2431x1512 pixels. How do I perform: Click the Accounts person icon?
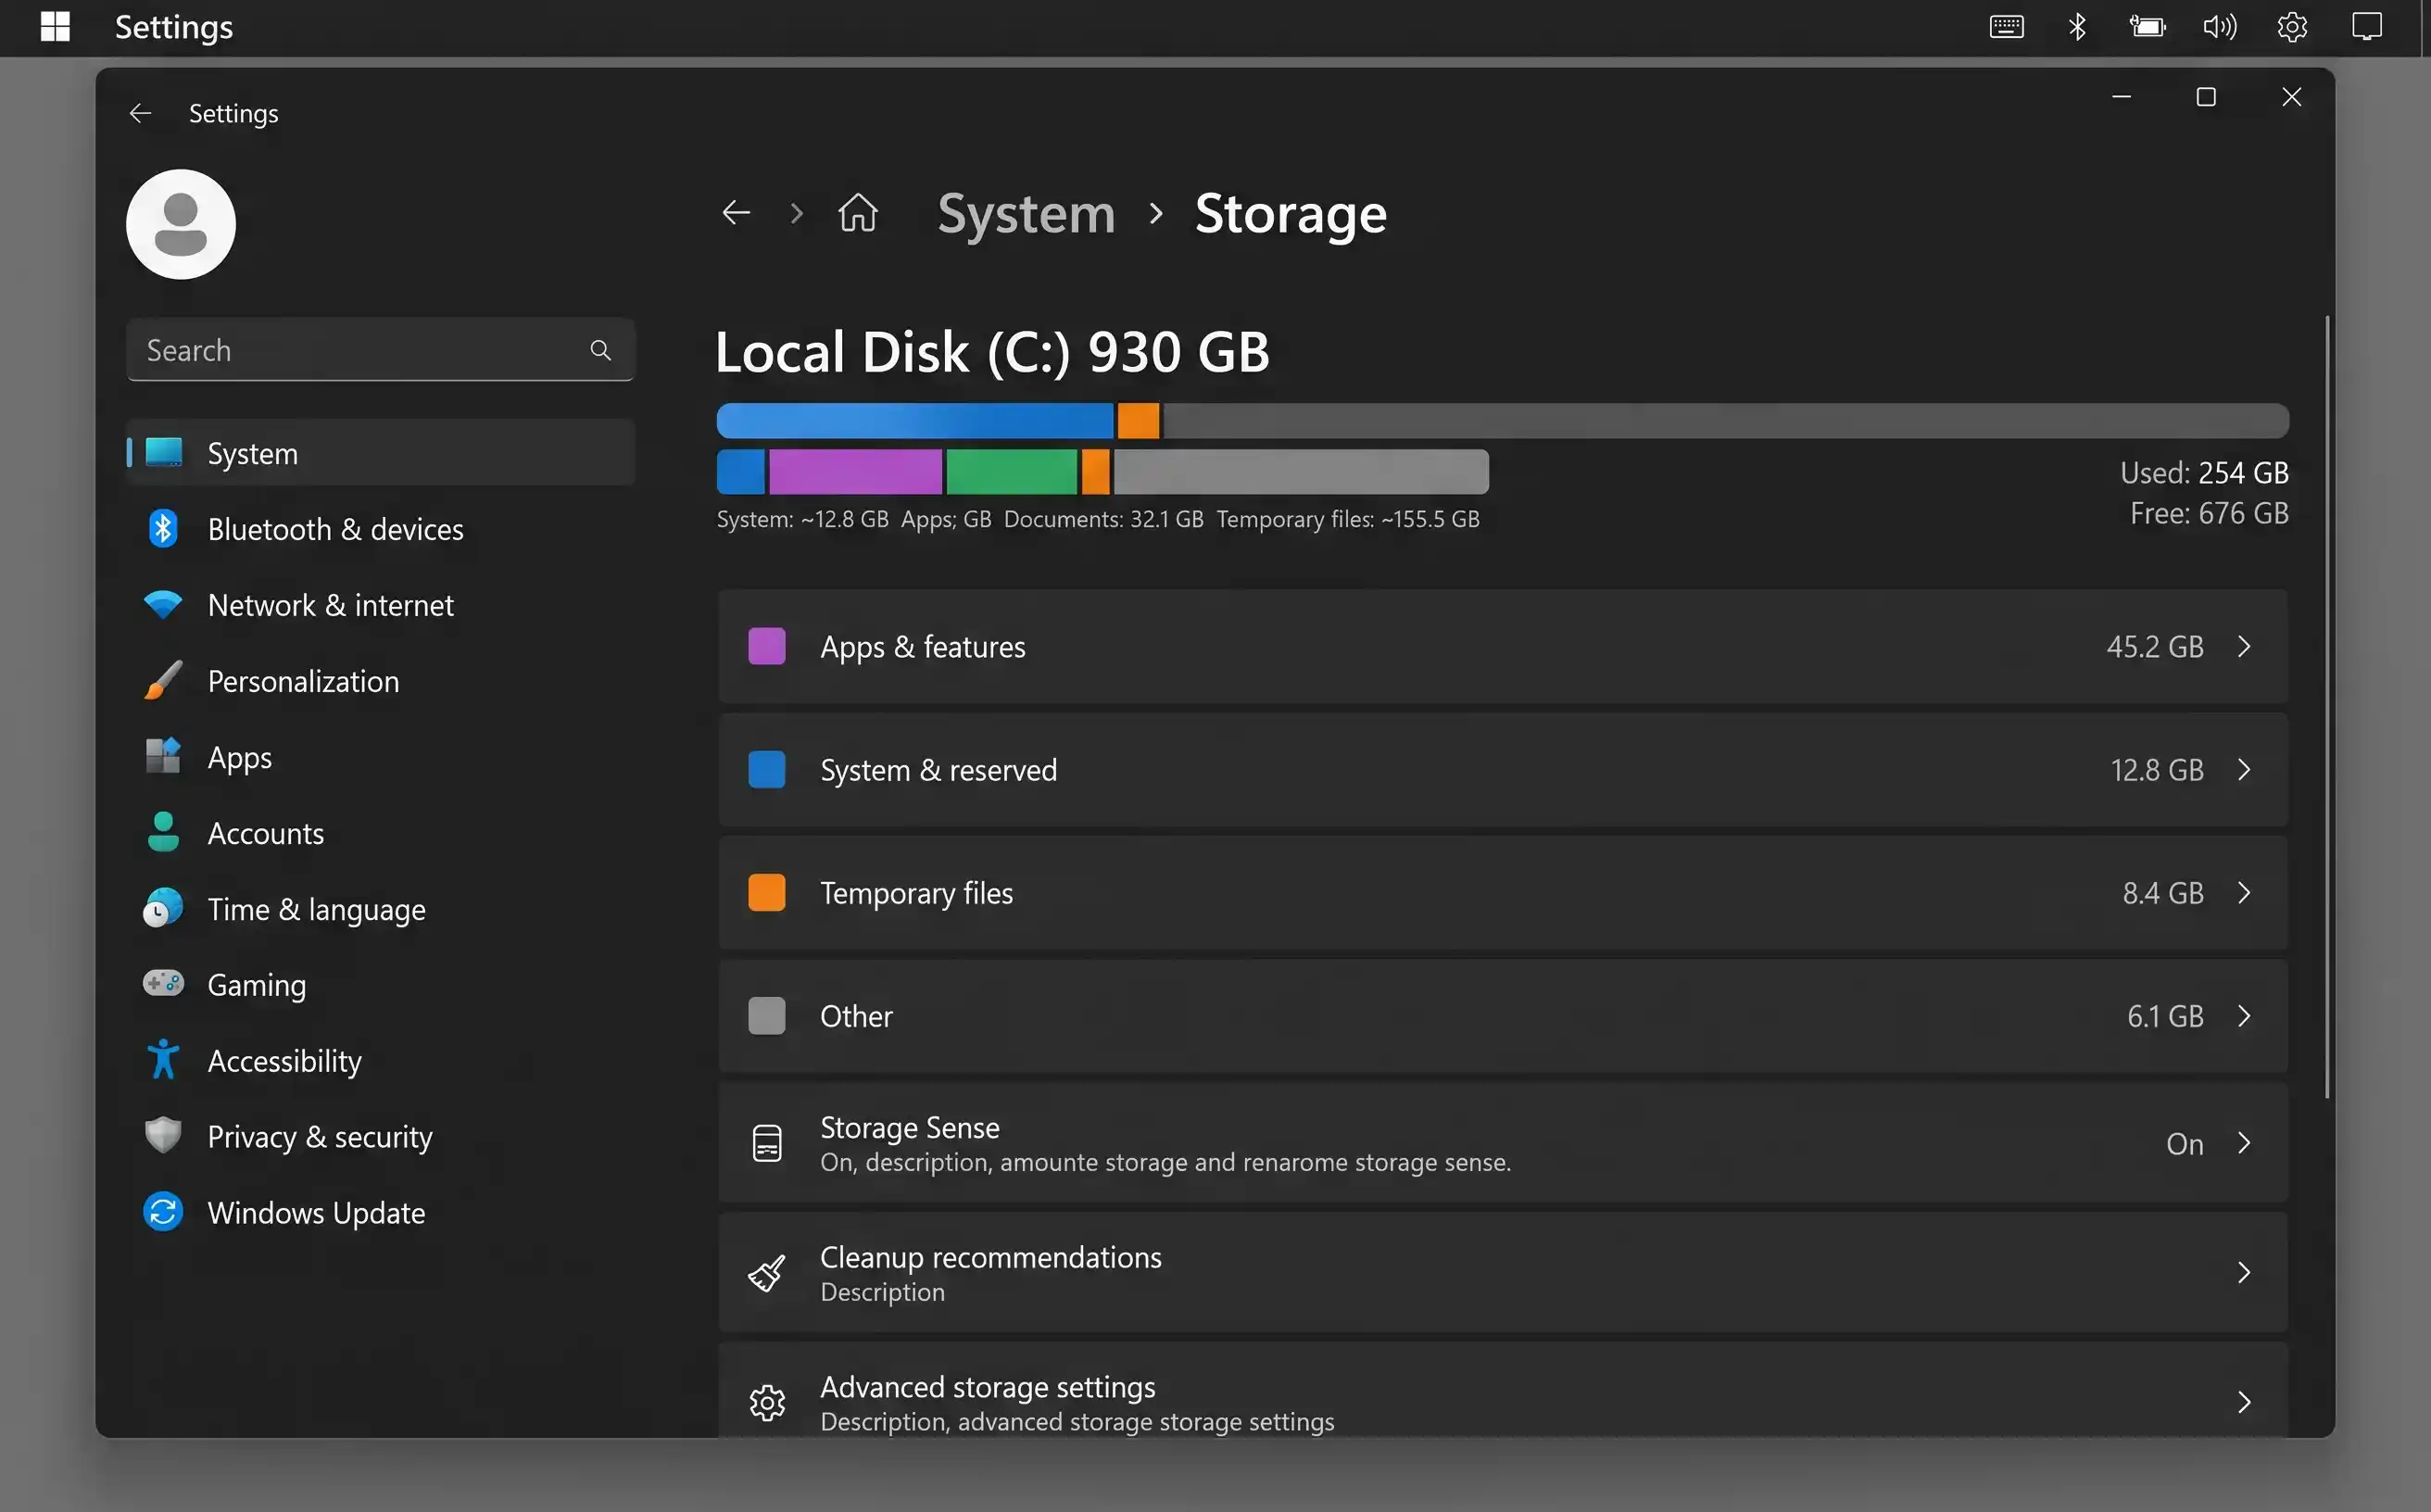coord(163,832)
